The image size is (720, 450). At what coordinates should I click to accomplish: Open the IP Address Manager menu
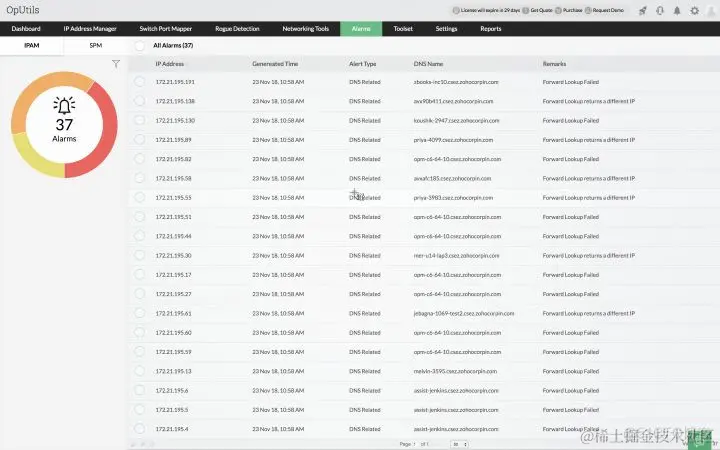(90, 28)
